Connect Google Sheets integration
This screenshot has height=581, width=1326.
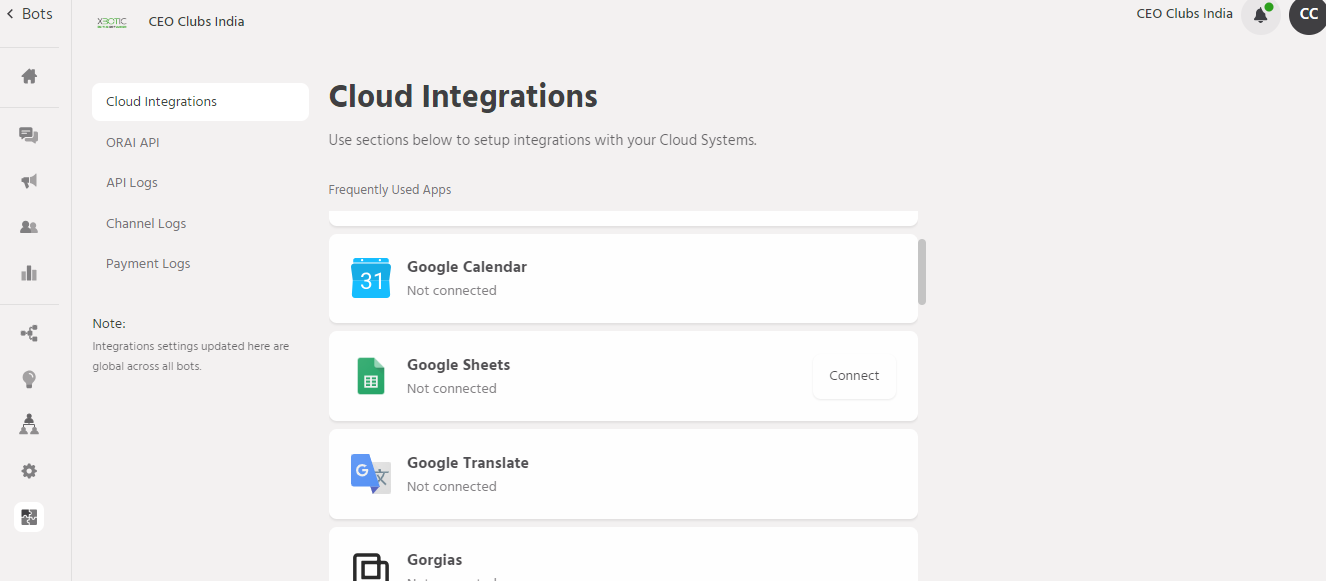tap(854, 376)
